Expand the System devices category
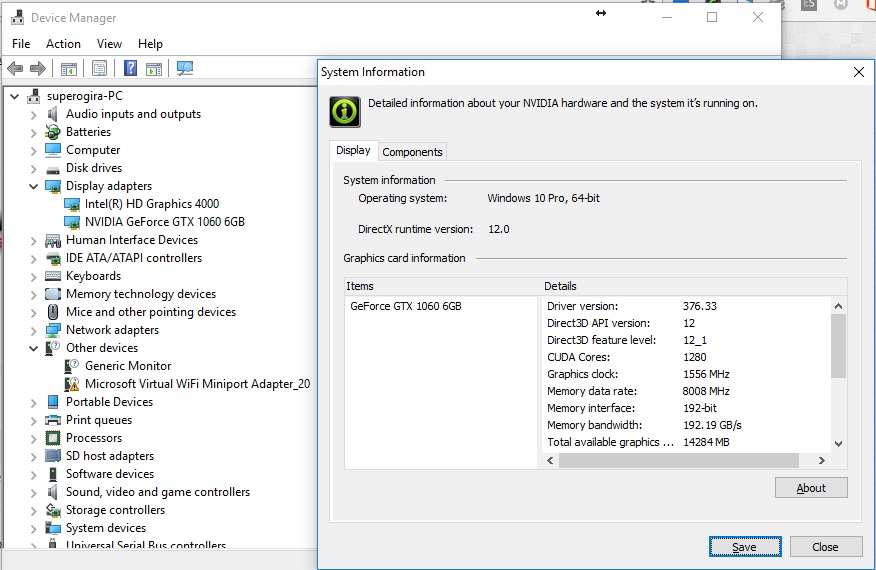Viewport: 876px width, 570px height. [x=34, y=528]
